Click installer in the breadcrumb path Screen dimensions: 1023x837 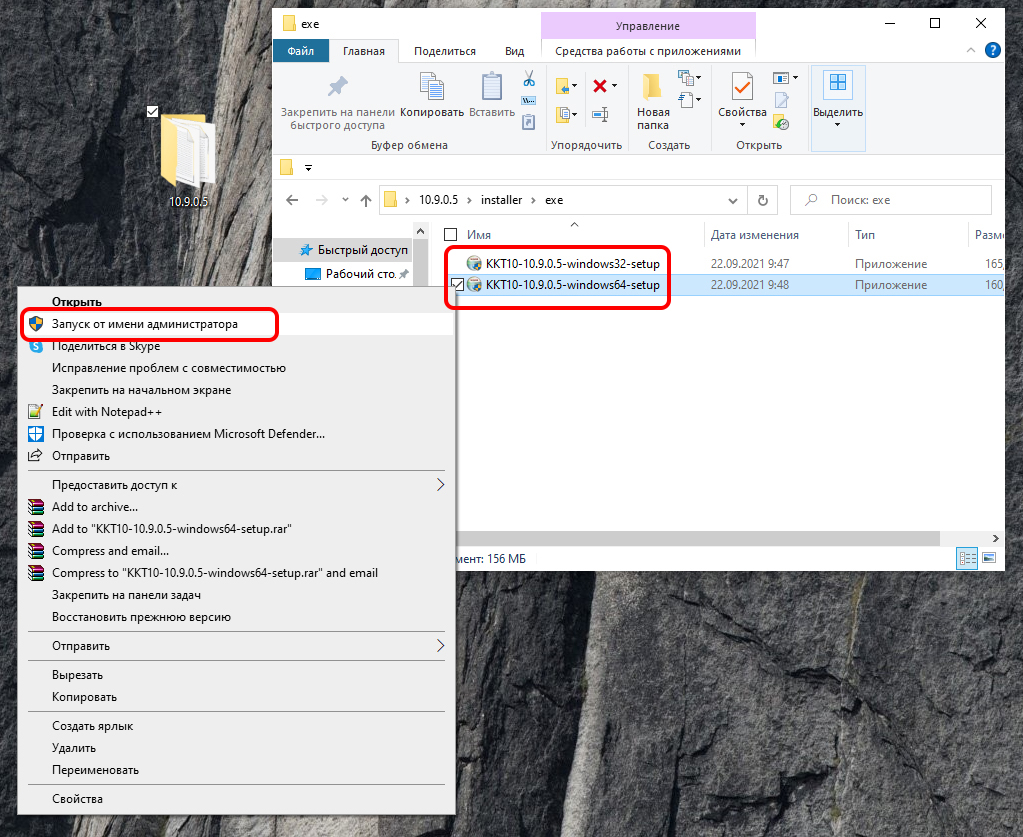501,200
